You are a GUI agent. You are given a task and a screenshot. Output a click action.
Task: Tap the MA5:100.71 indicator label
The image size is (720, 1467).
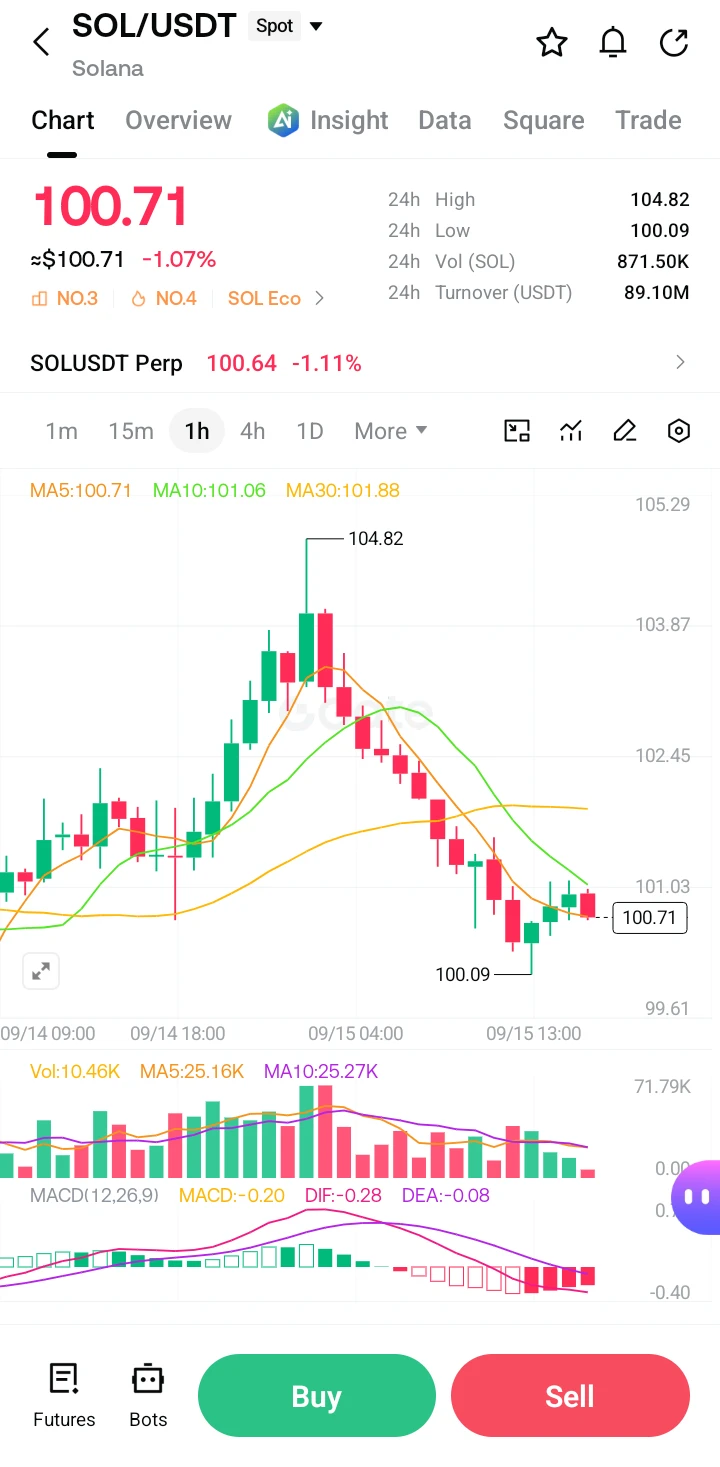click(x=81, y=490)
